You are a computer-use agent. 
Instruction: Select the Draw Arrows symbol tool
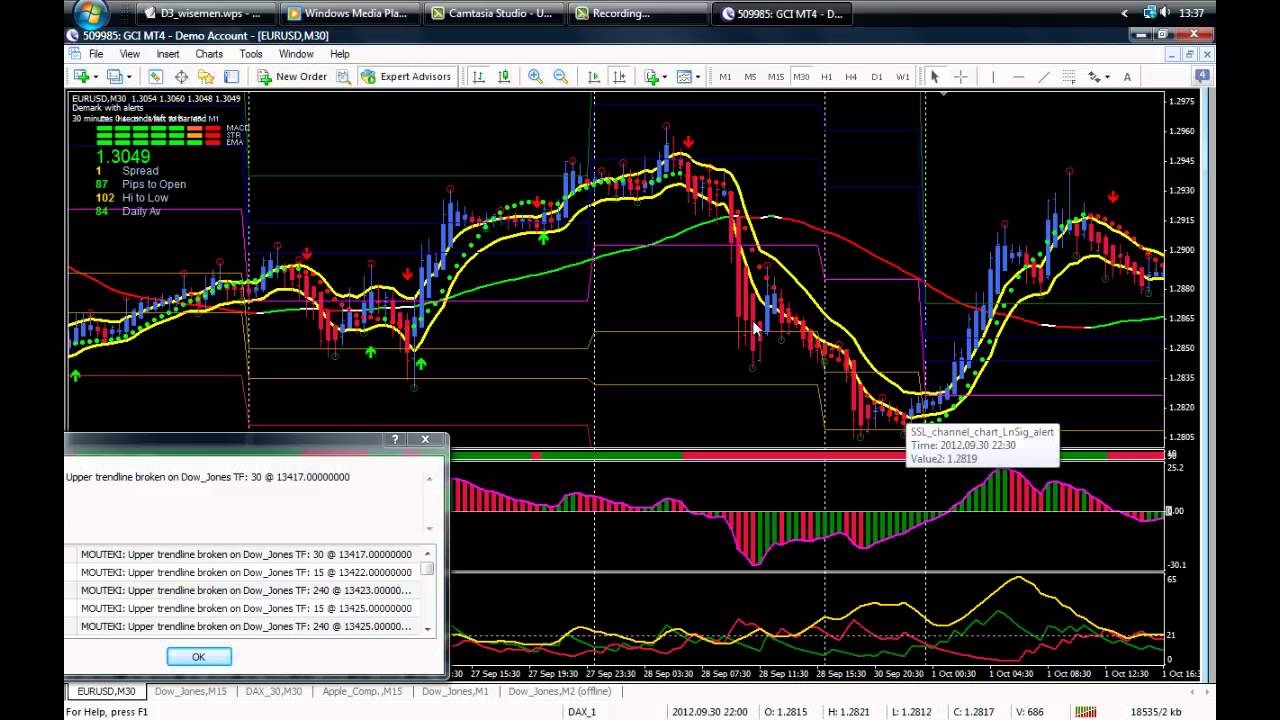[x=1094, y=77]
